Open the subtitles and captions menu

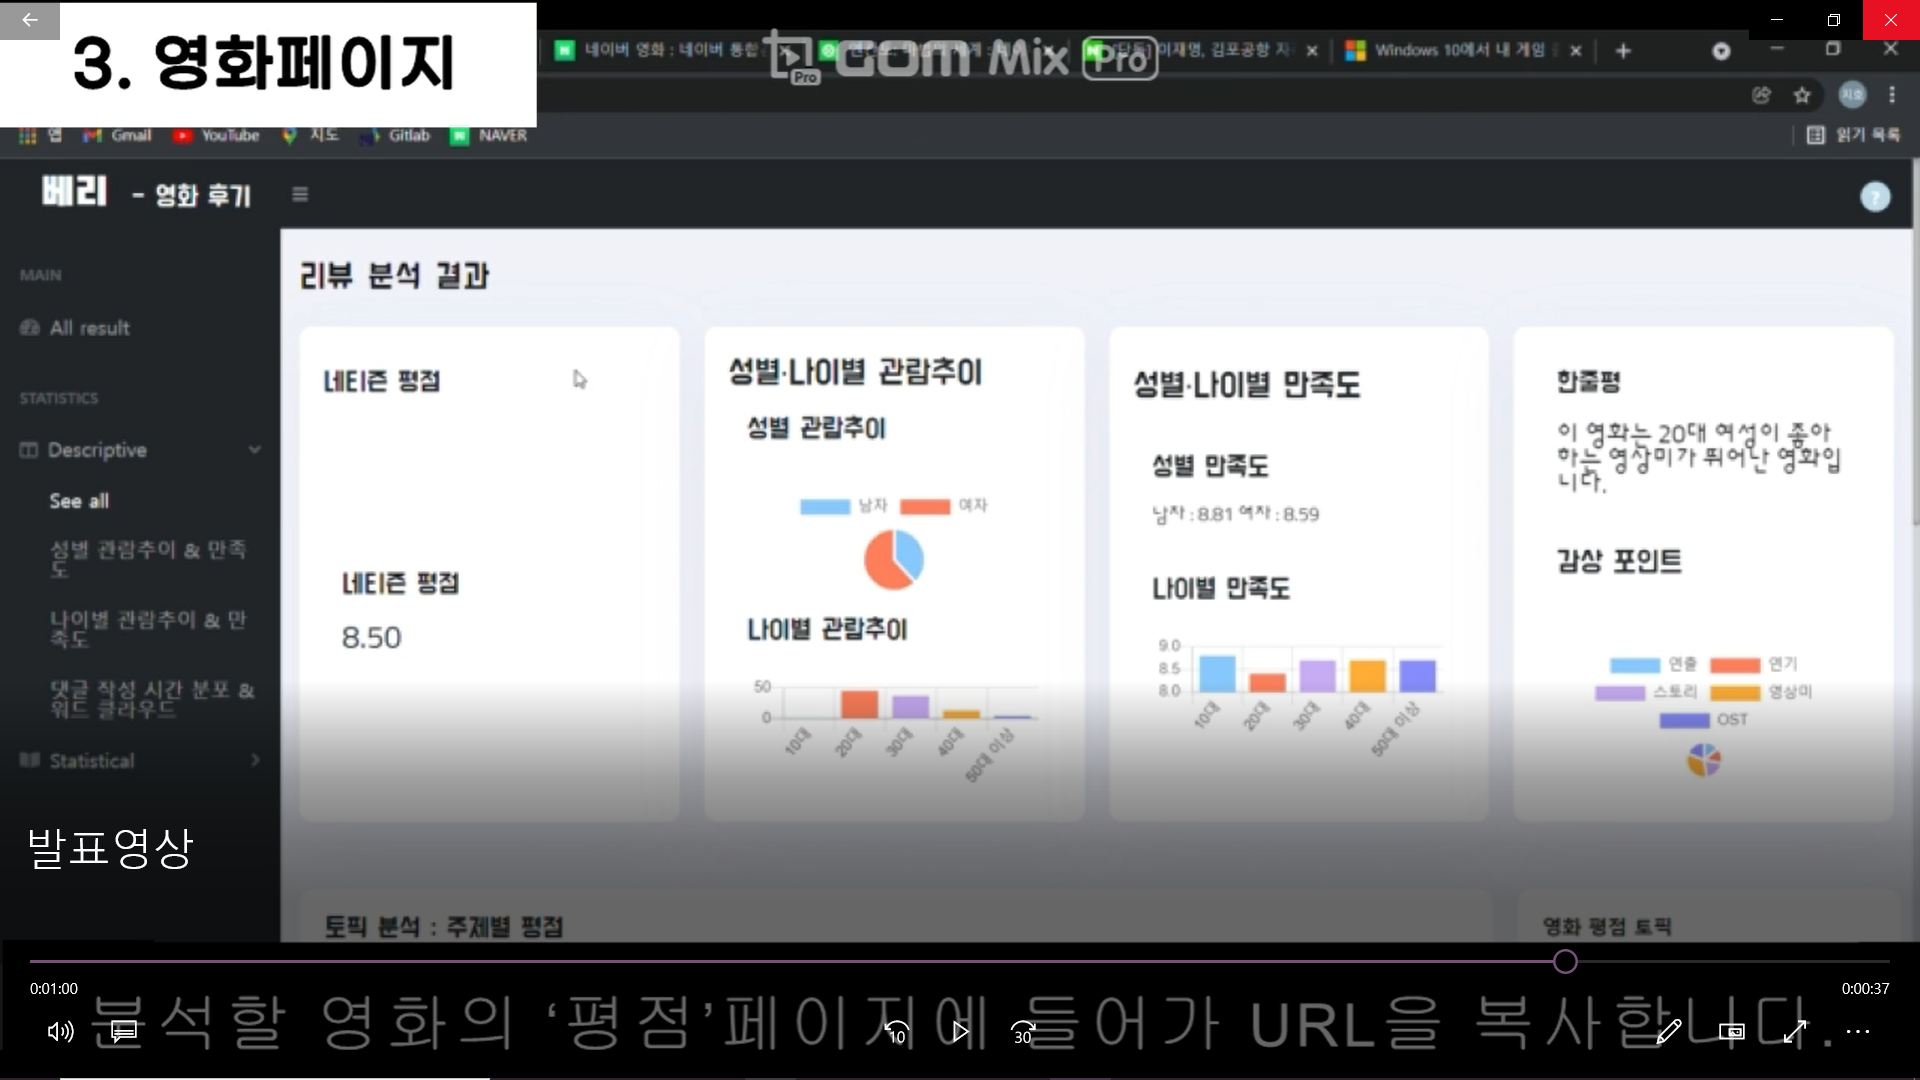123,1031
